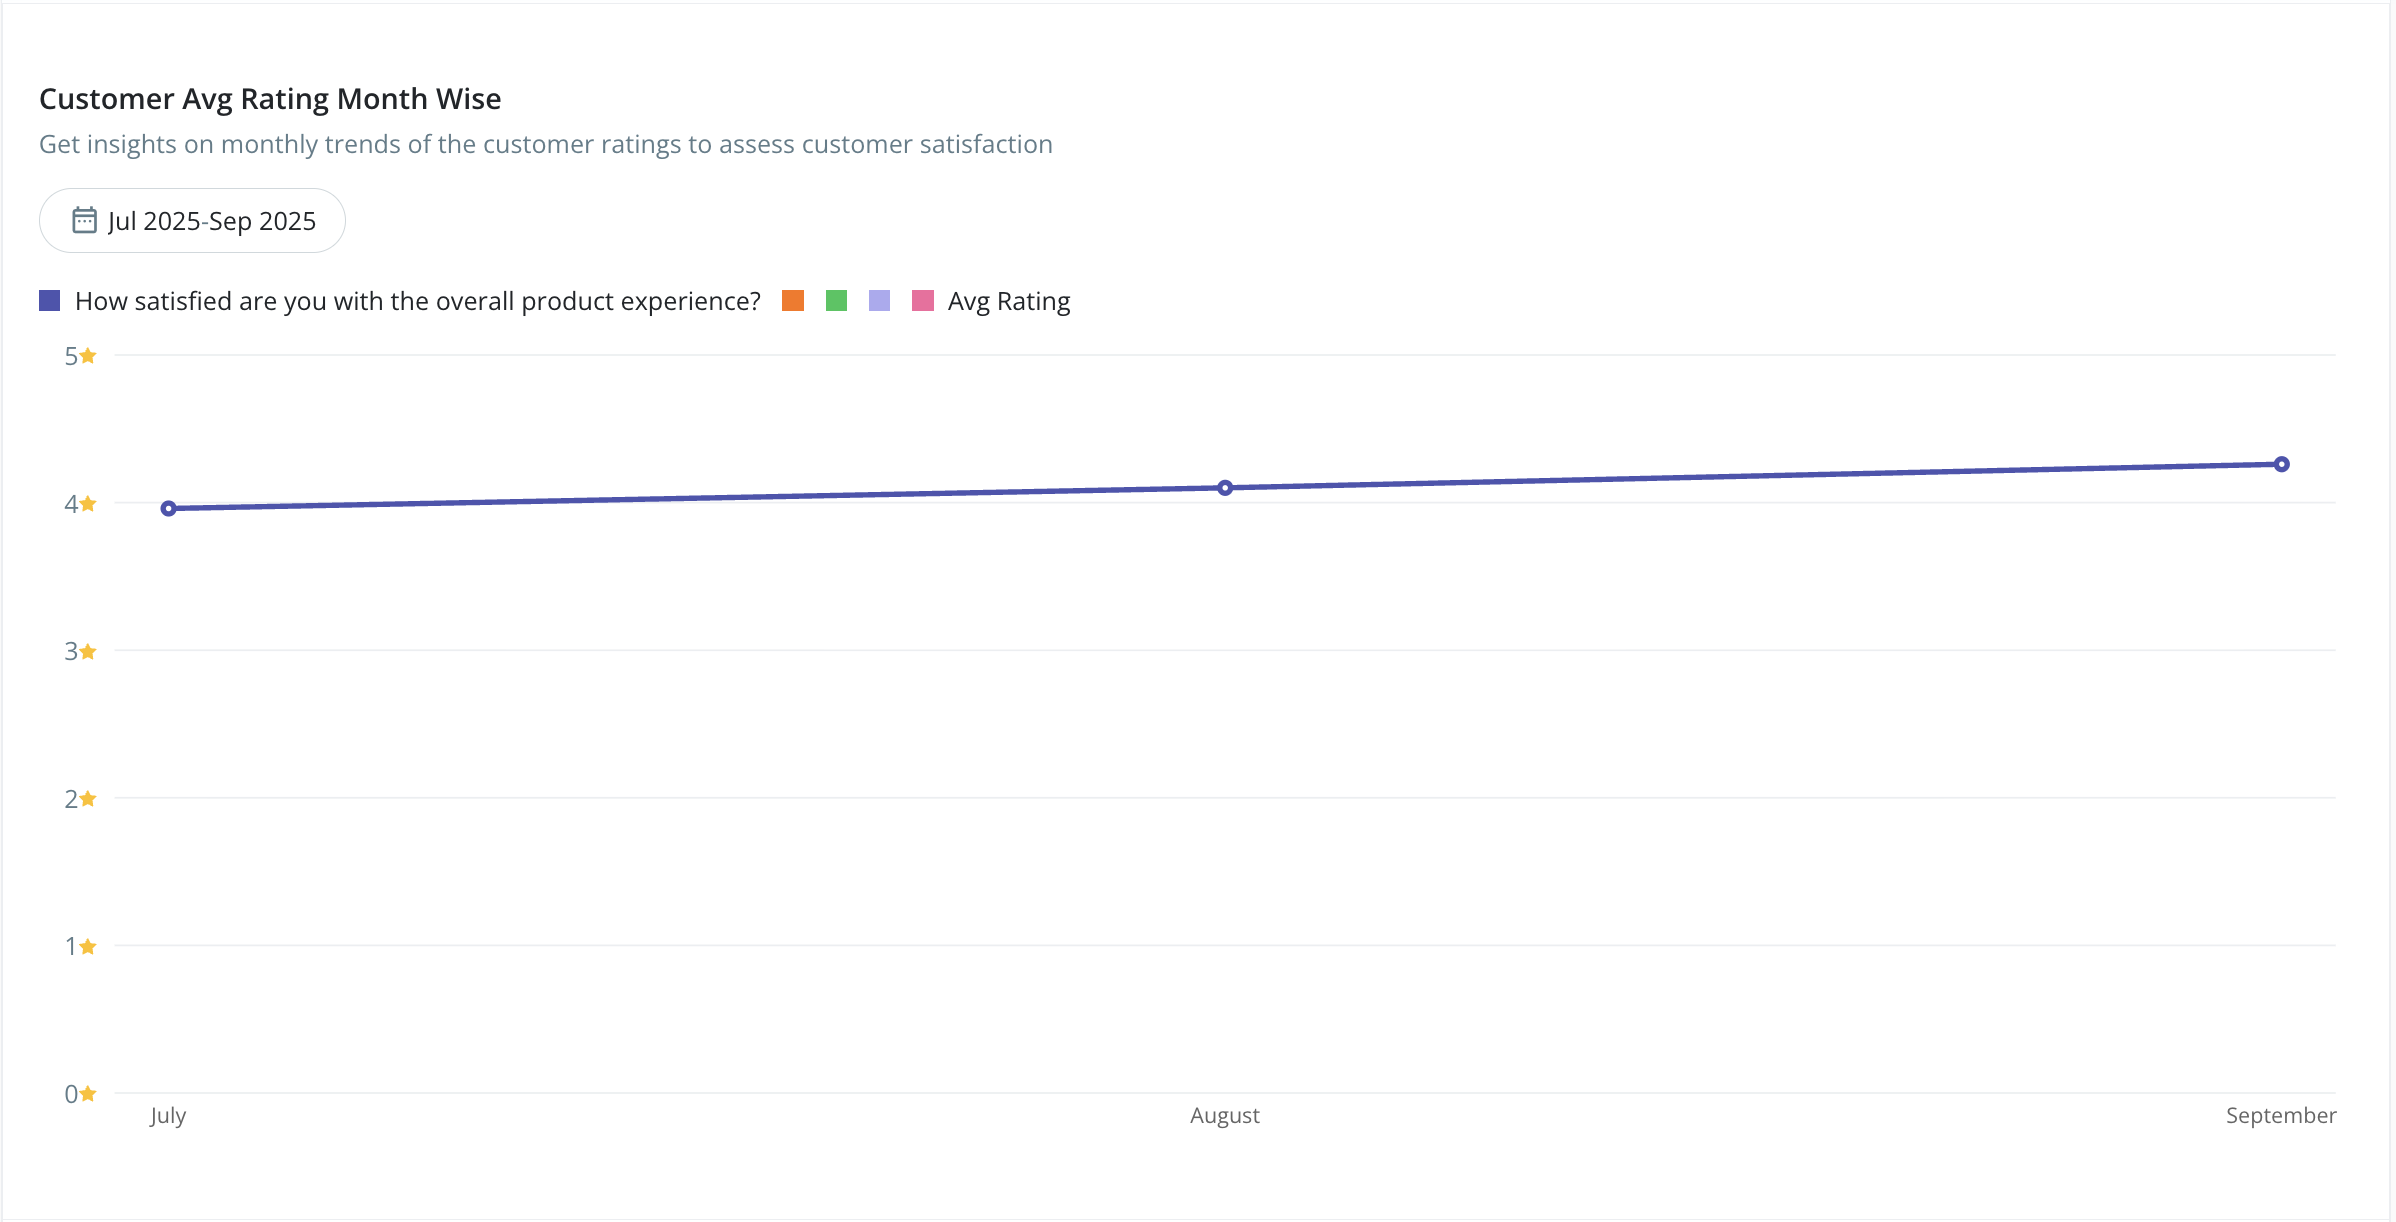2396x1222 pixels.
Task: Click the star icon beside 5 rating
Action: pos(88,356)
